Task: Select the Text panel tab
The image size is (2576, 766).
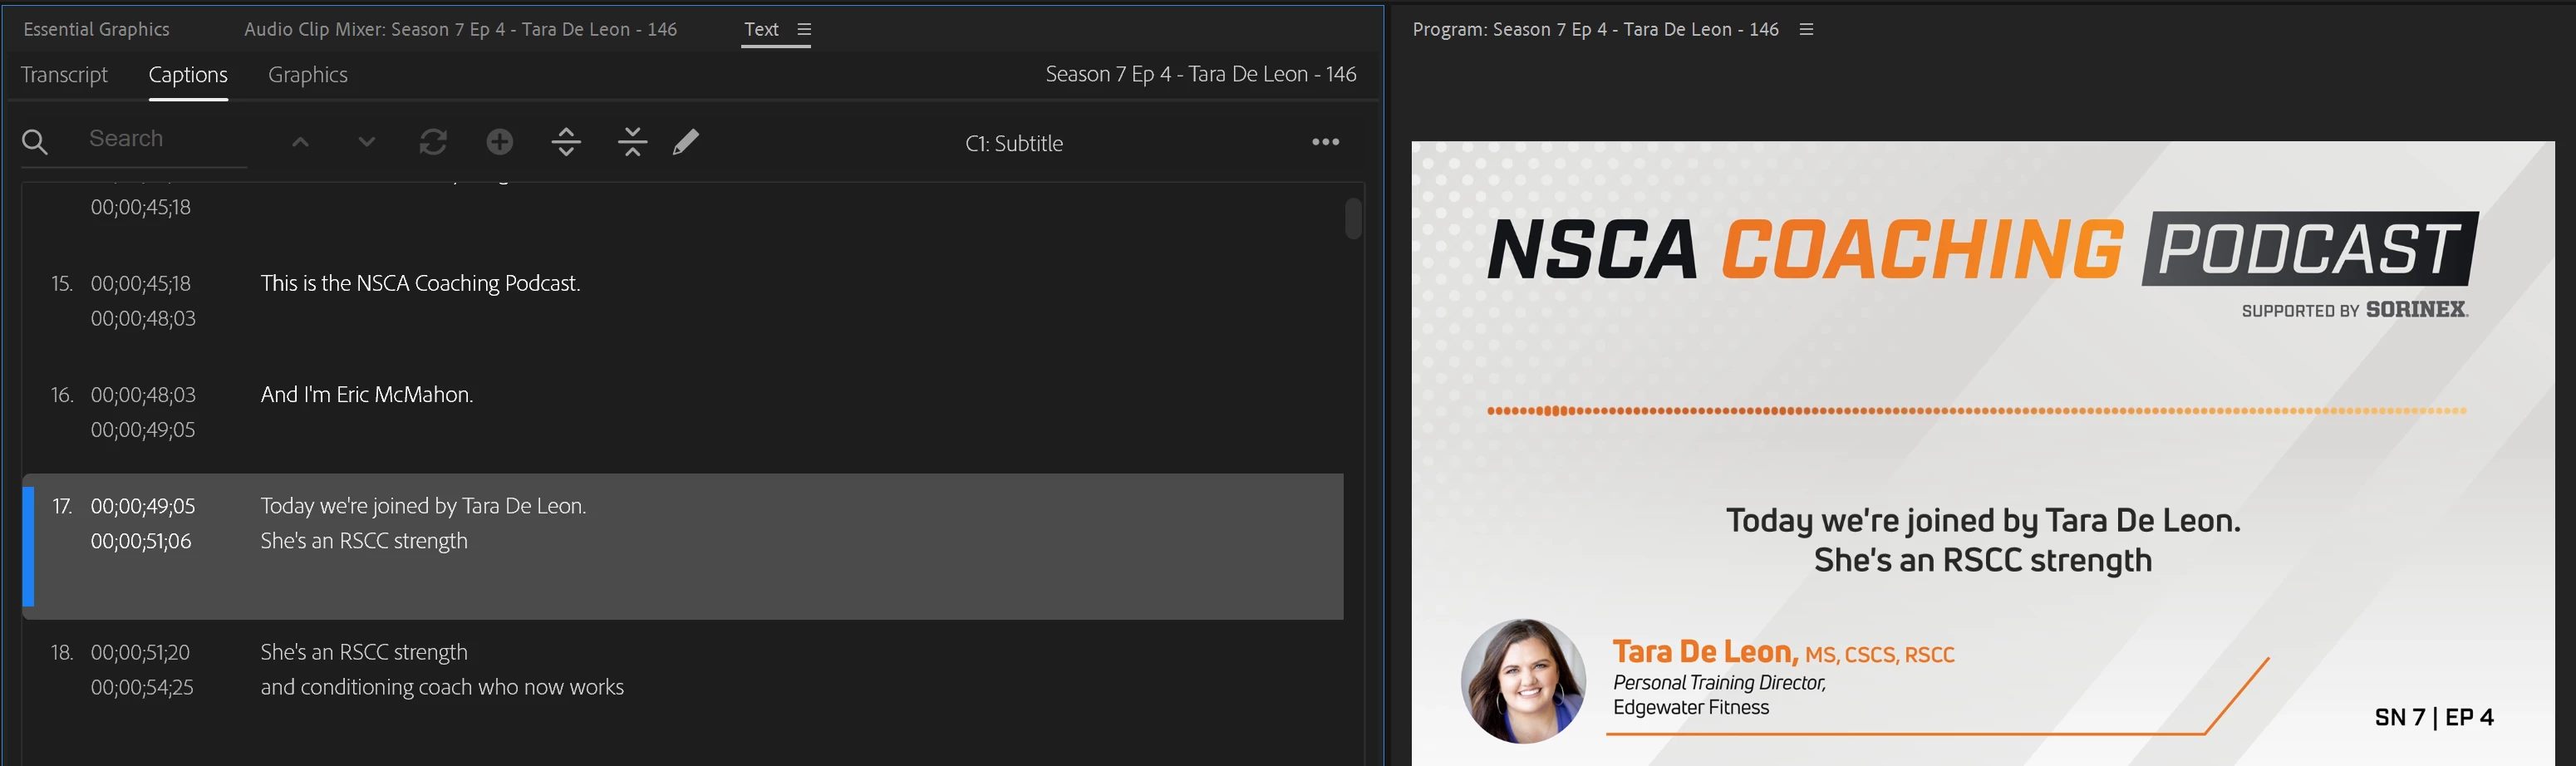Action: [x=761, y=29]
